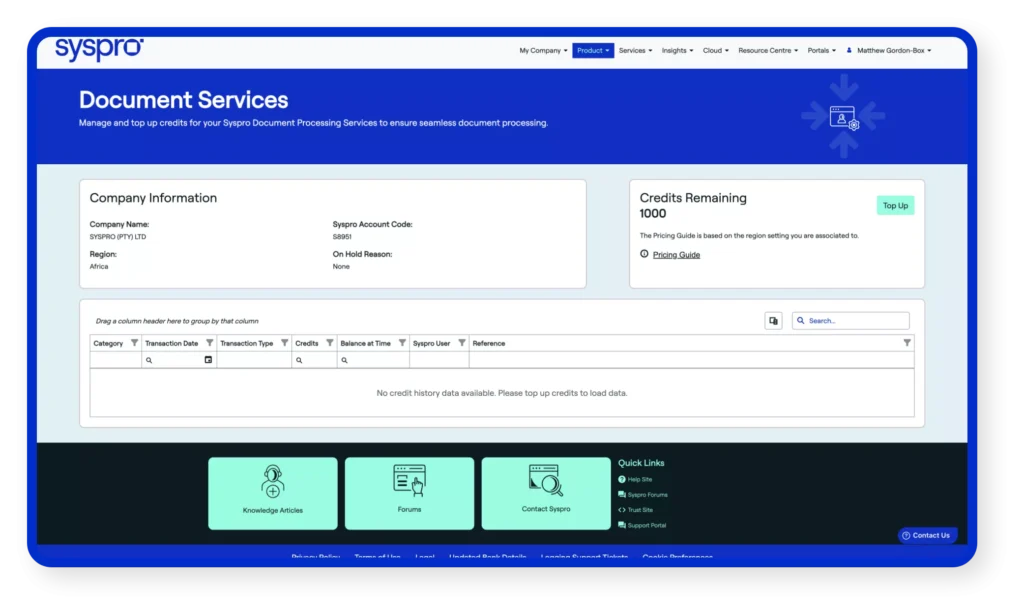1024x614 pixels.
Task: Click the export icon button beside the Search box
Action: click(x=773, y=321)
